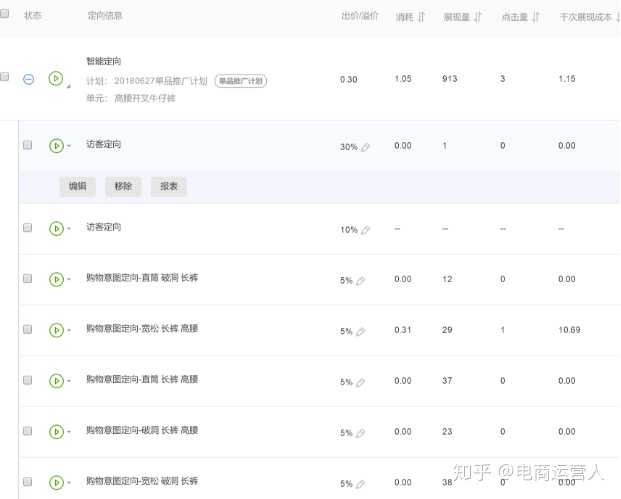Click status icon for 购物意图定向-破洞 长裤 高腰
This screenshot has width=621, height=499.
tap(56, 431)
